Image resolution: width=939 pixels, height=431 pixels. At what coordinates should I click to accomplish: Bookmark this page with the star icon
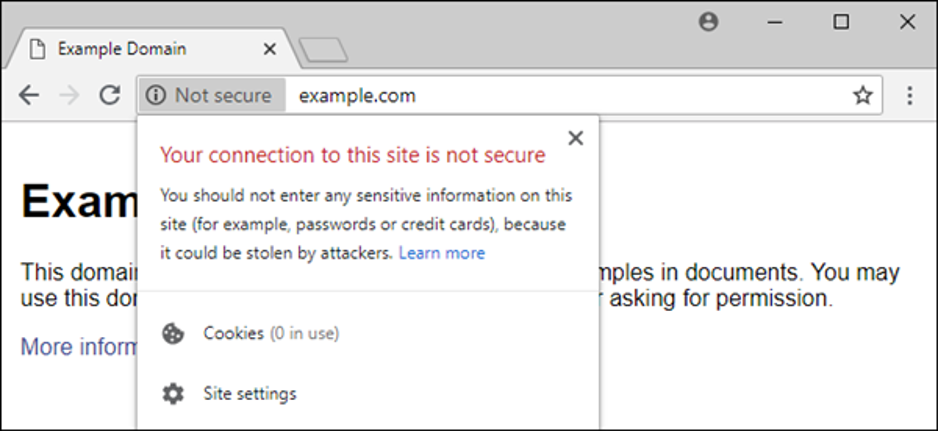[x=862, y=95]
